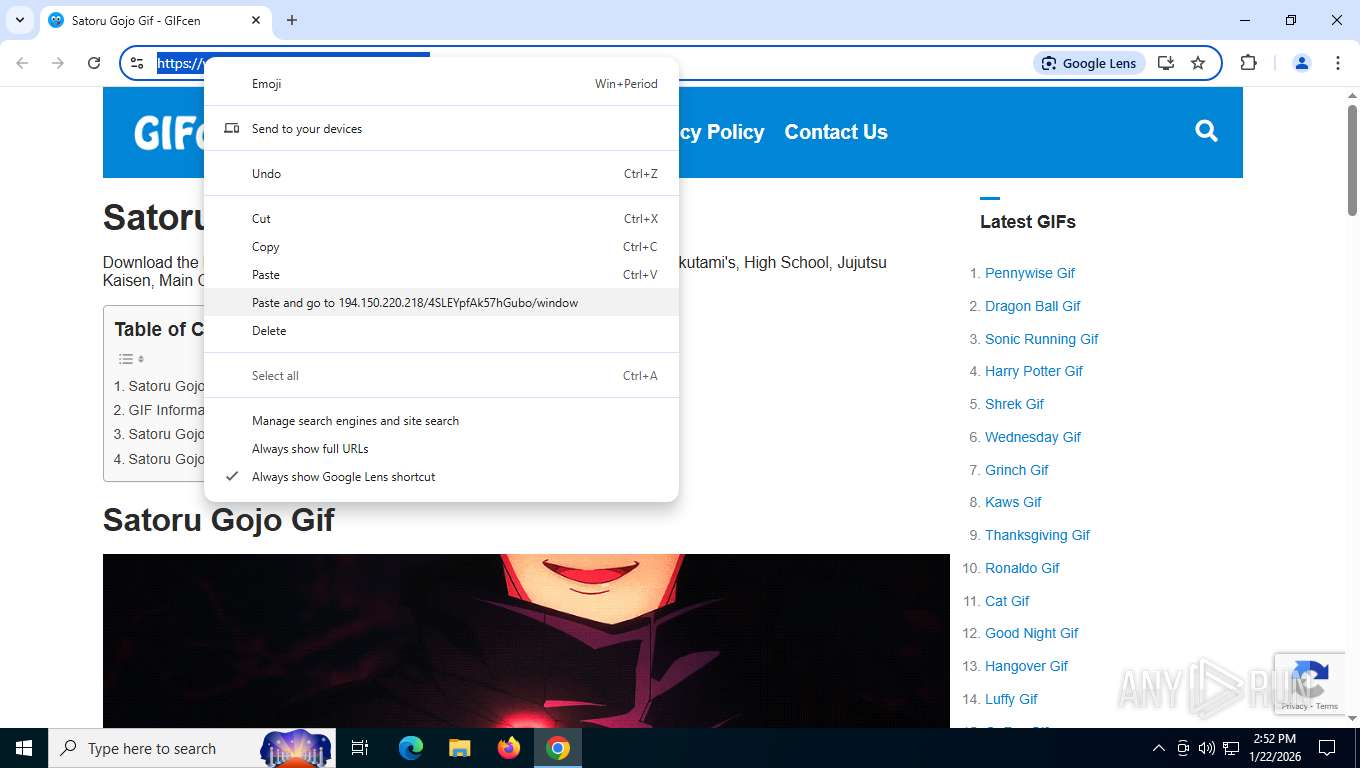Open the Good Night Gif link
The image size is (1360, 768).
[x=1032, y=633]
